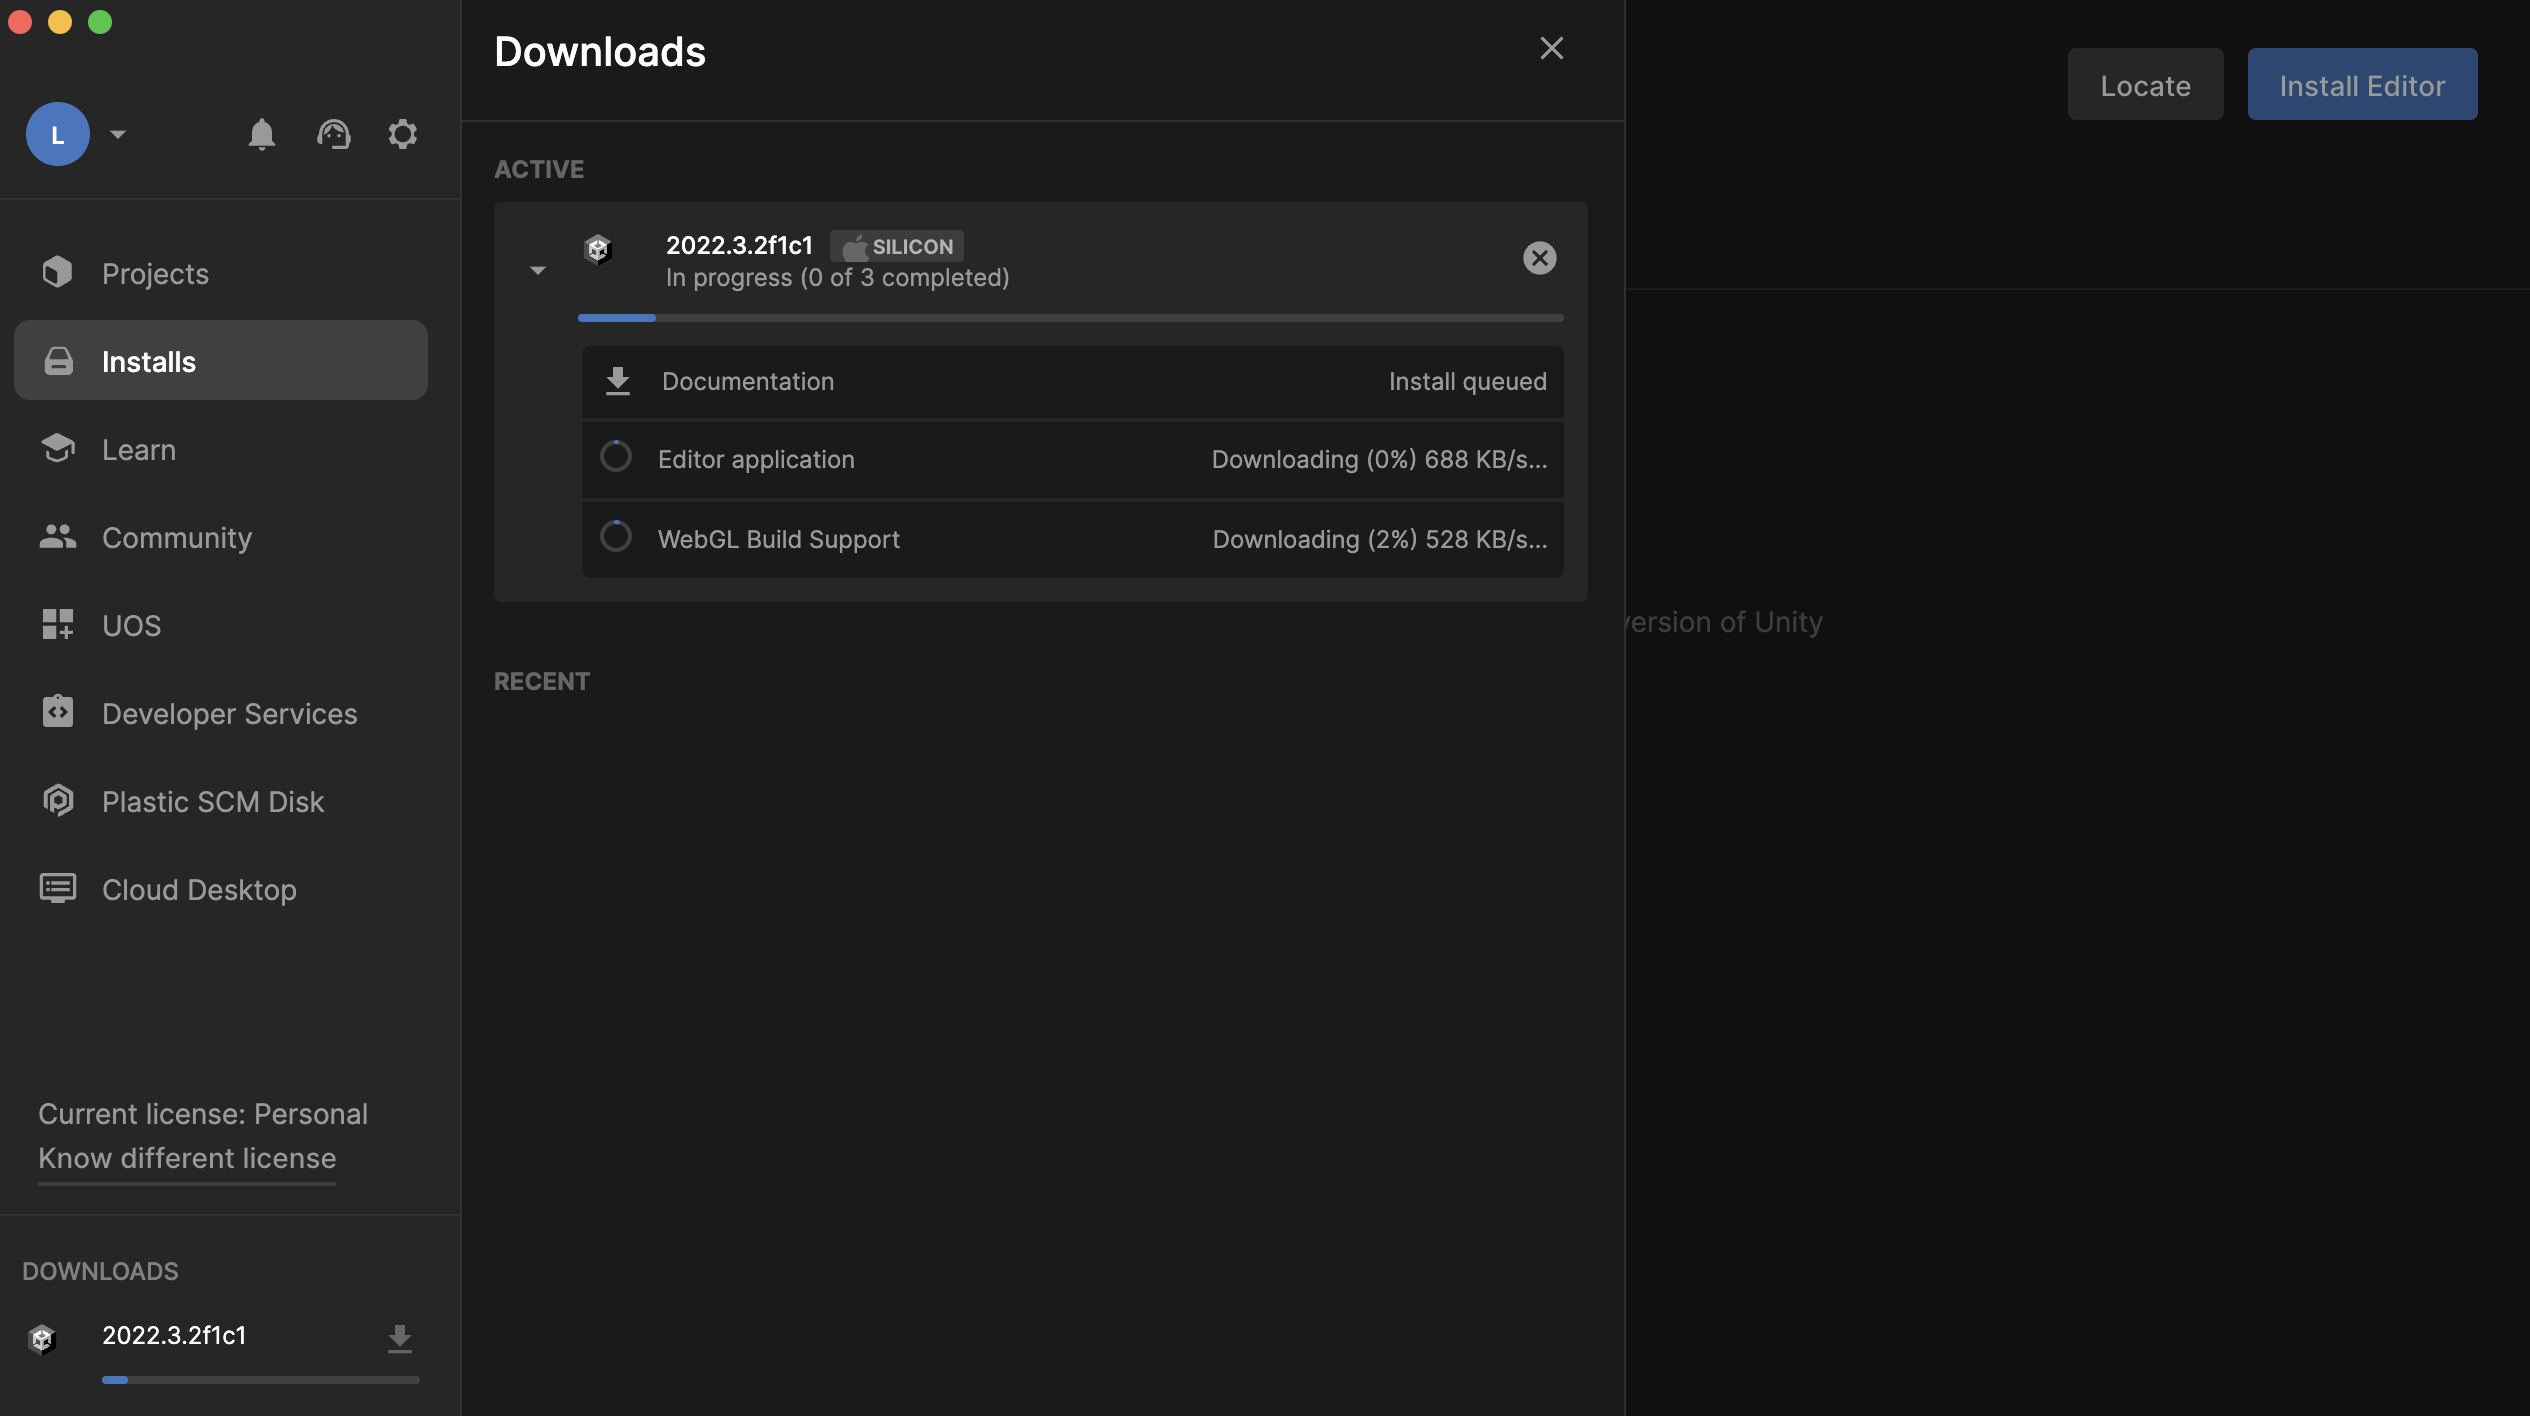Select the Installs menu item
Image resolution: width=2530 pixels, height=1416 pixels.
221,360
